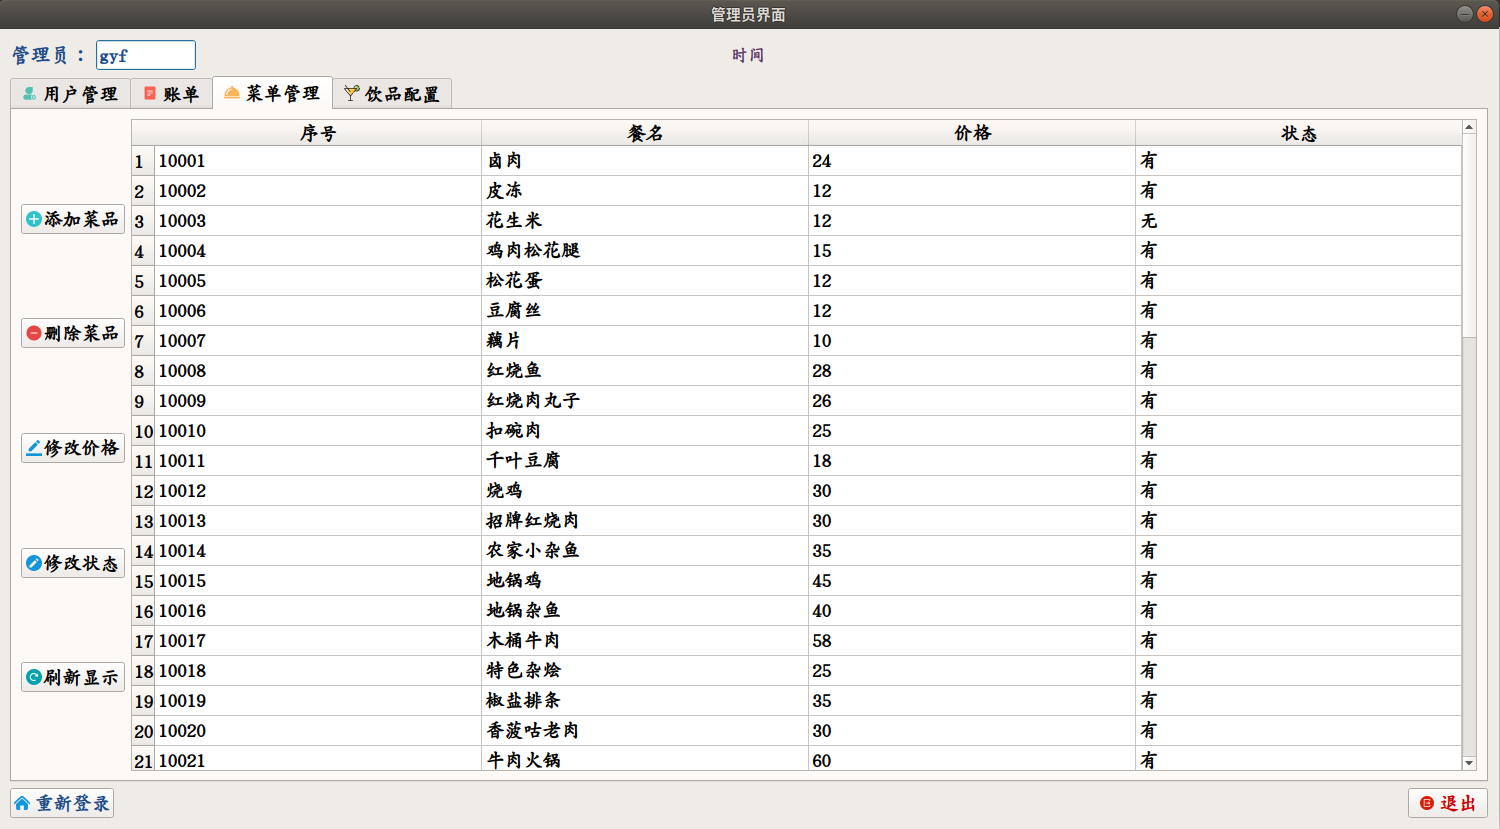1500x829 pixels.
Task: Click the red bill icon on 账单 tab
Action: click(x=150, y=93)
